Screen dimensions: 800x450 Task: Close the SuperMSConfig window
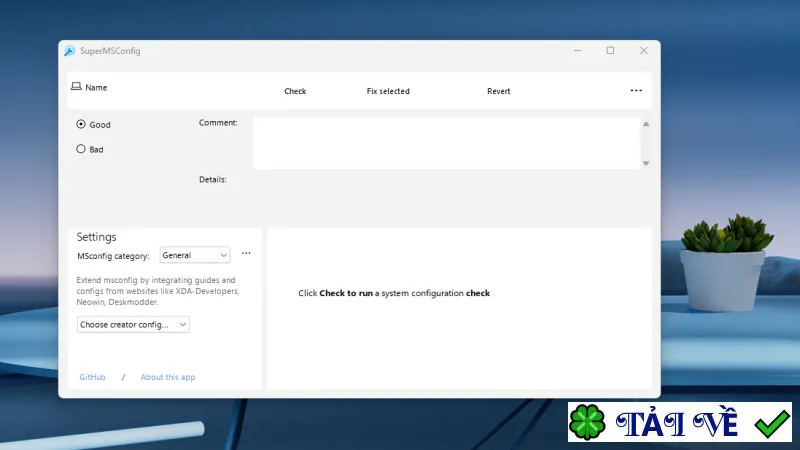pos(644,50)
